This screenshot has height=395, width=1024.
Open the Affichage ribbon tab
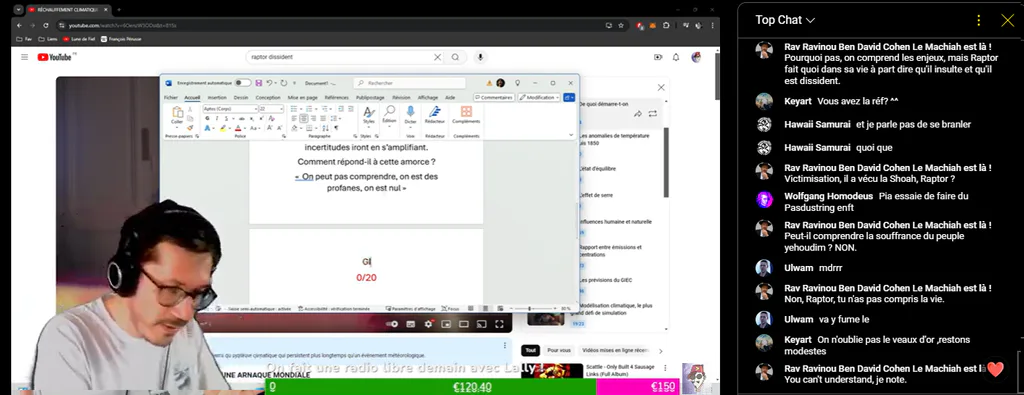[428, 97]
